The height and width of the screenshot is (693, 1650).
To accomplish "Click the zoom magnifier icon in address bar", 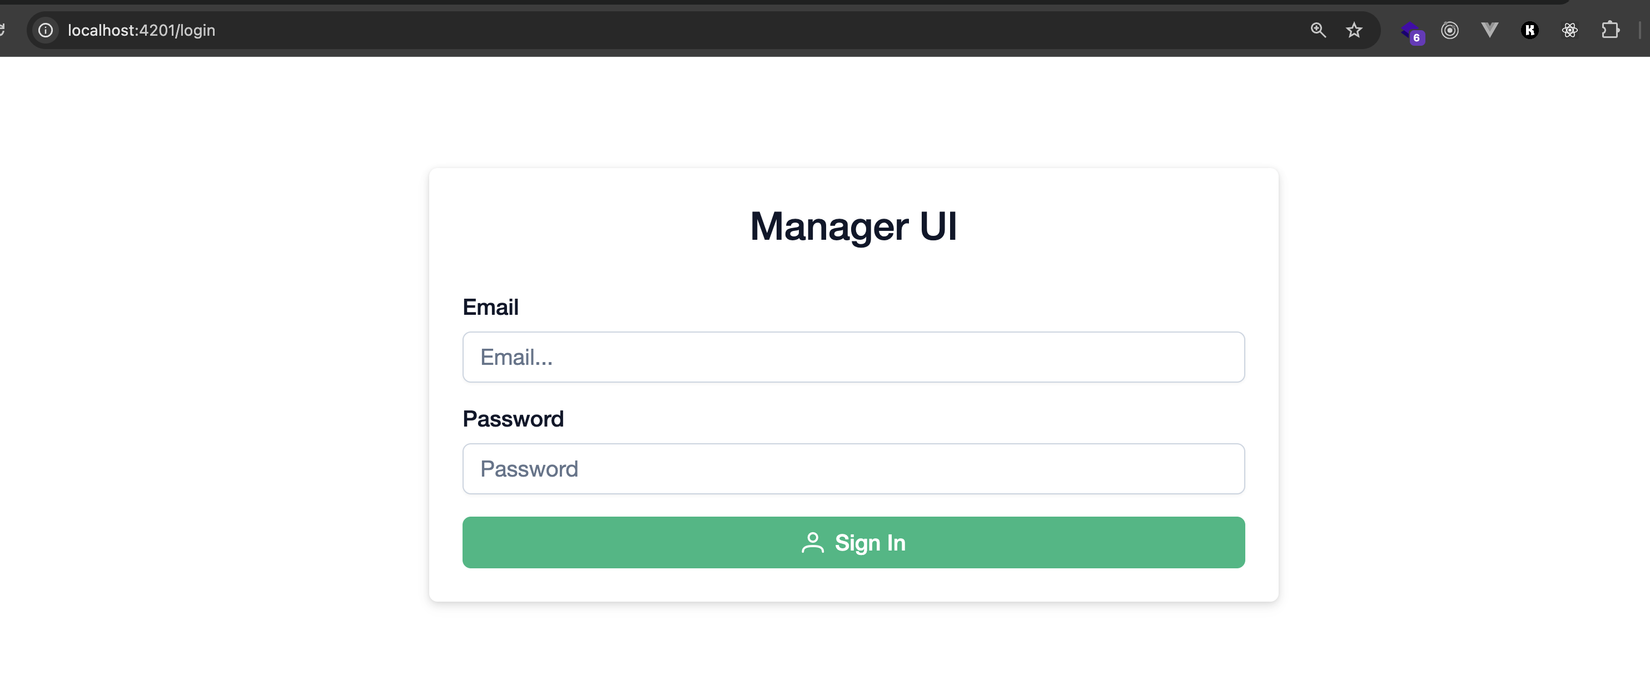I will [x=1318, y=30].
